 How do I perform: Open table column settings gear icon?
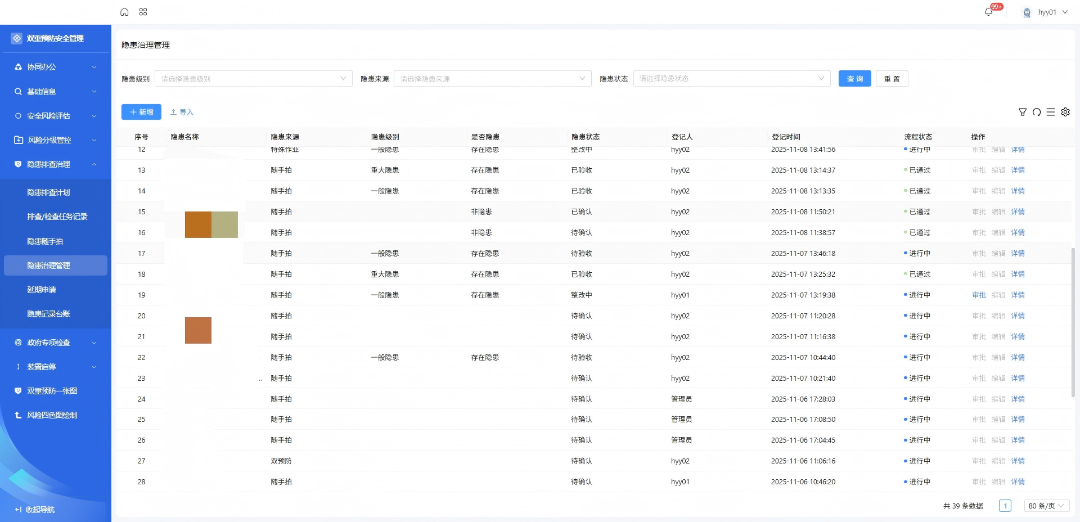tap(1065, 112)
